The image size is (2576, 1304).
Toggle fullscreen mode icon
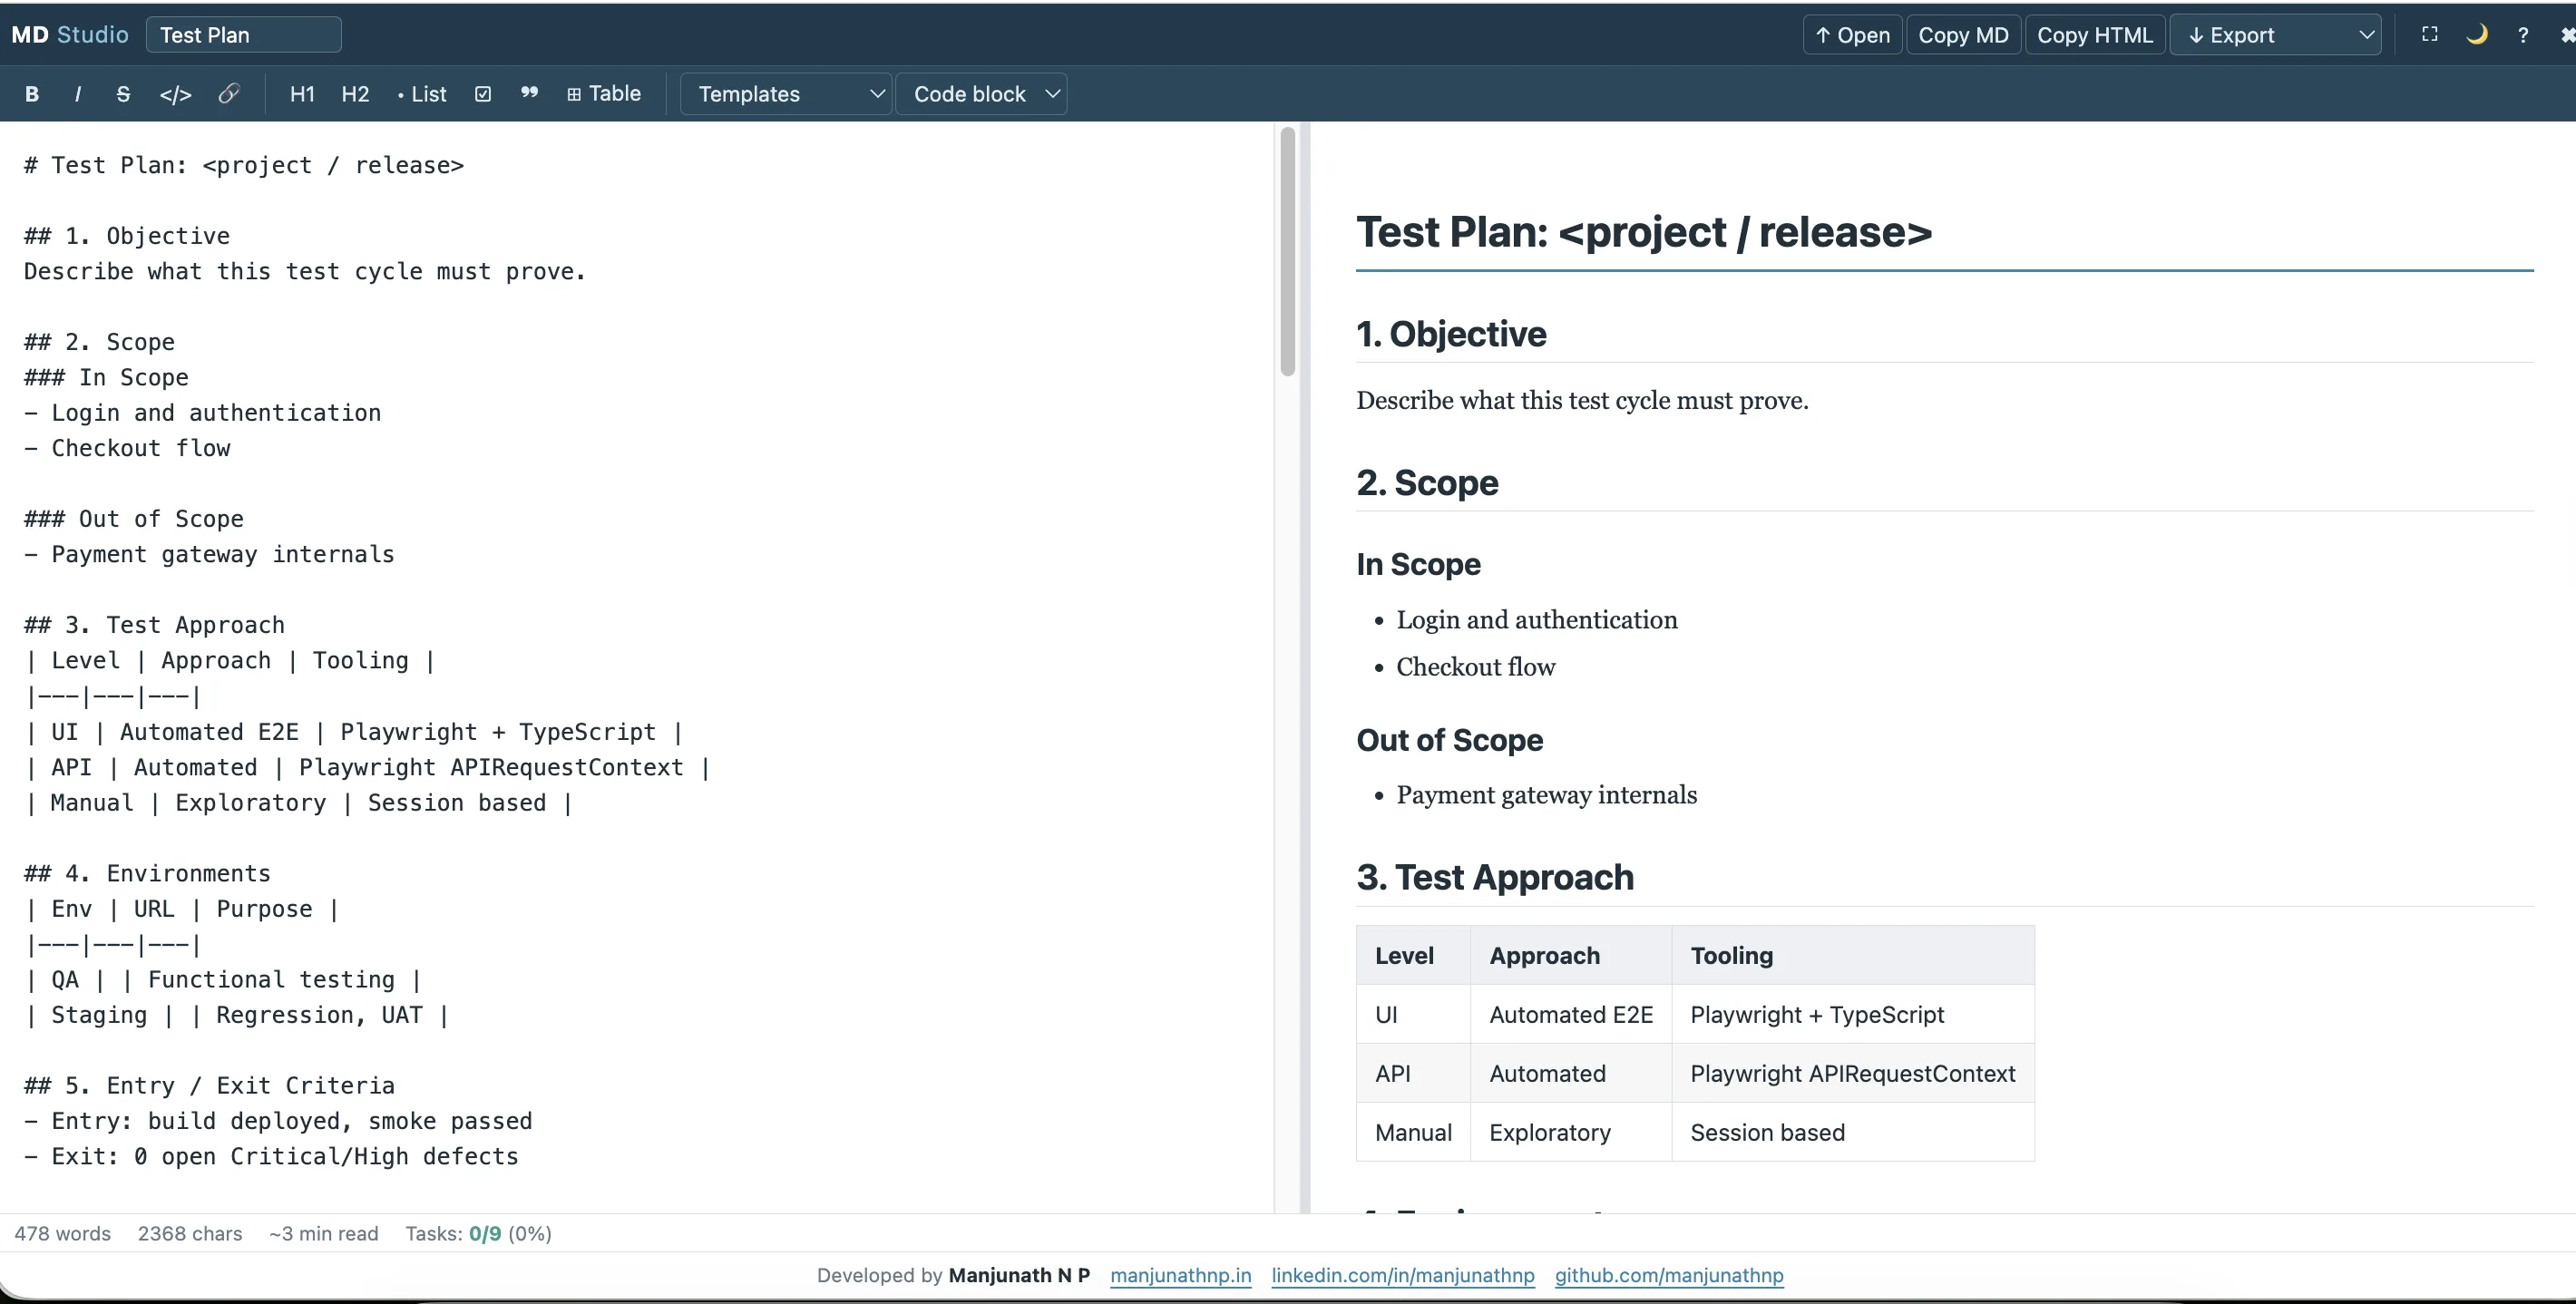click(2429, 35)
